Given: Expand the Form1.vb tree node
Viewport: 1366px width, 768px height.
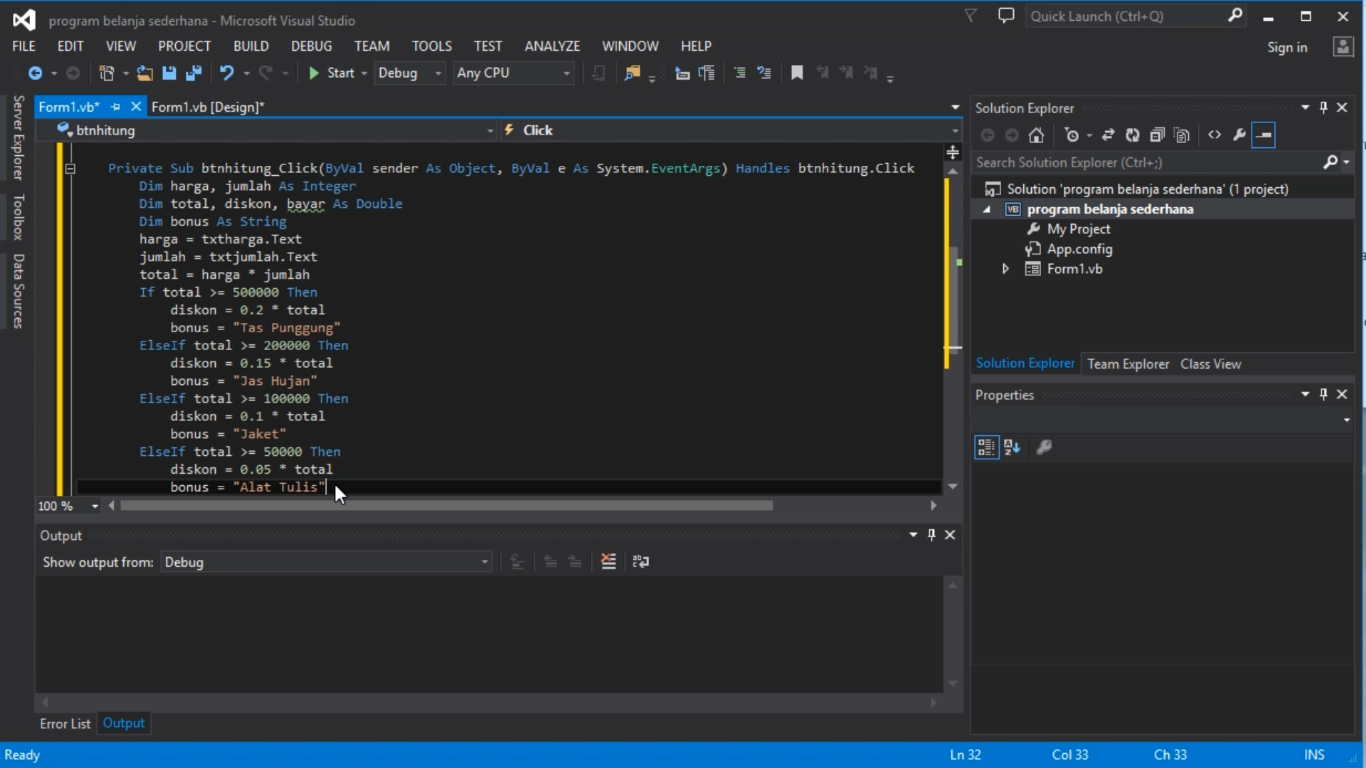Looking at the screenshot, I should [1006, 269].
